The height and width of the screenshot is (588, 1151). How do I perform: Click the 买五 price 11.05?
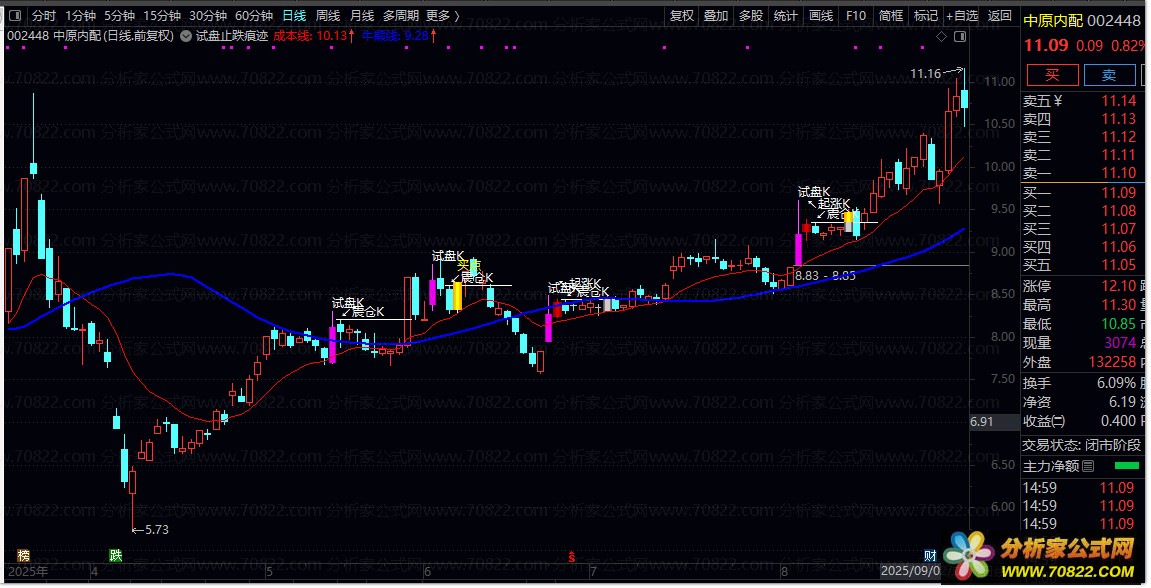(1119, 265)
